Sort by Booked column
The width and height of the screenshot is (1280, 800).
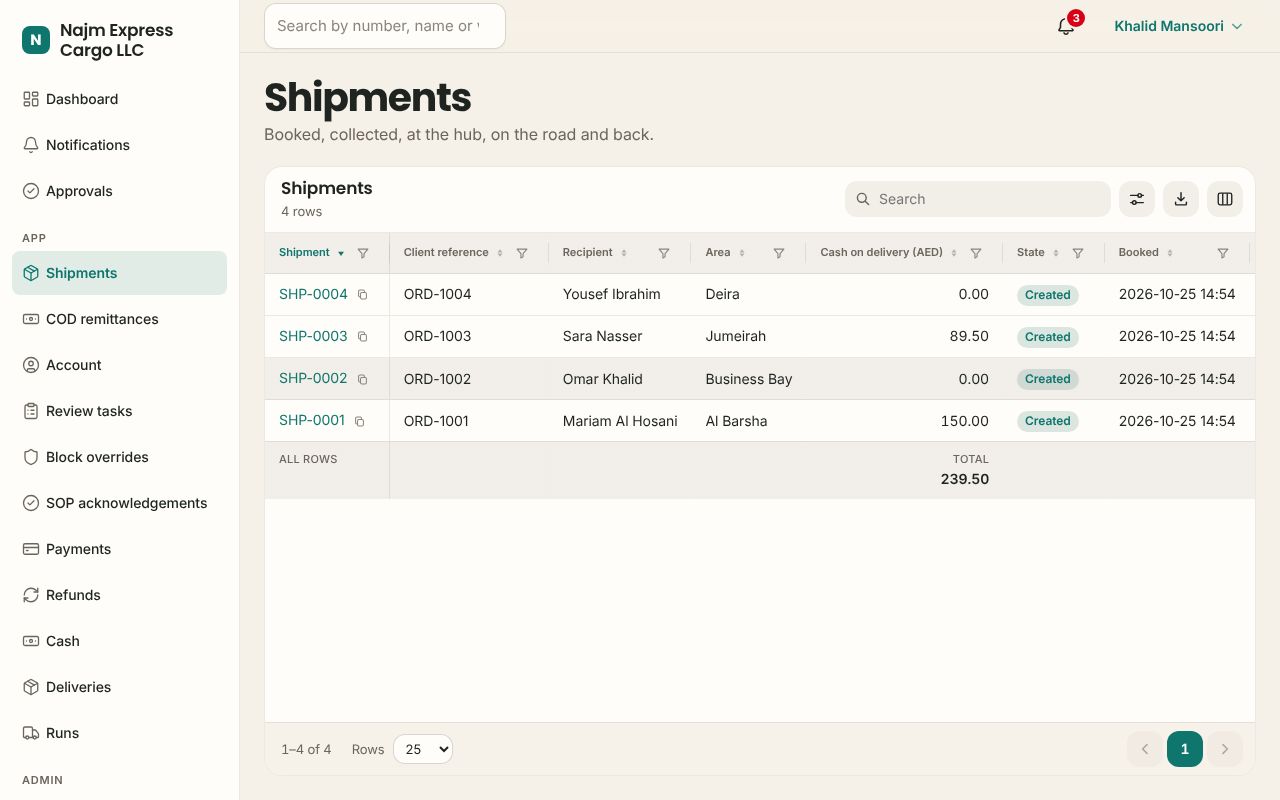click(x=1146, y=253)
